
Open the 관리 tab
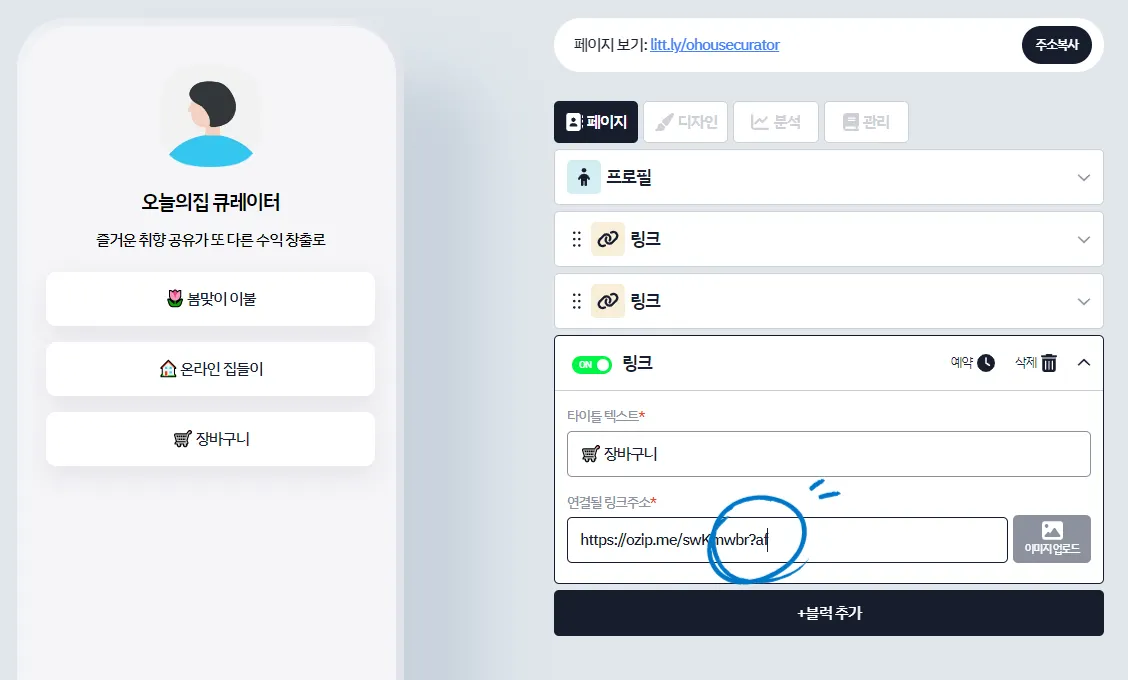(866, 122)
